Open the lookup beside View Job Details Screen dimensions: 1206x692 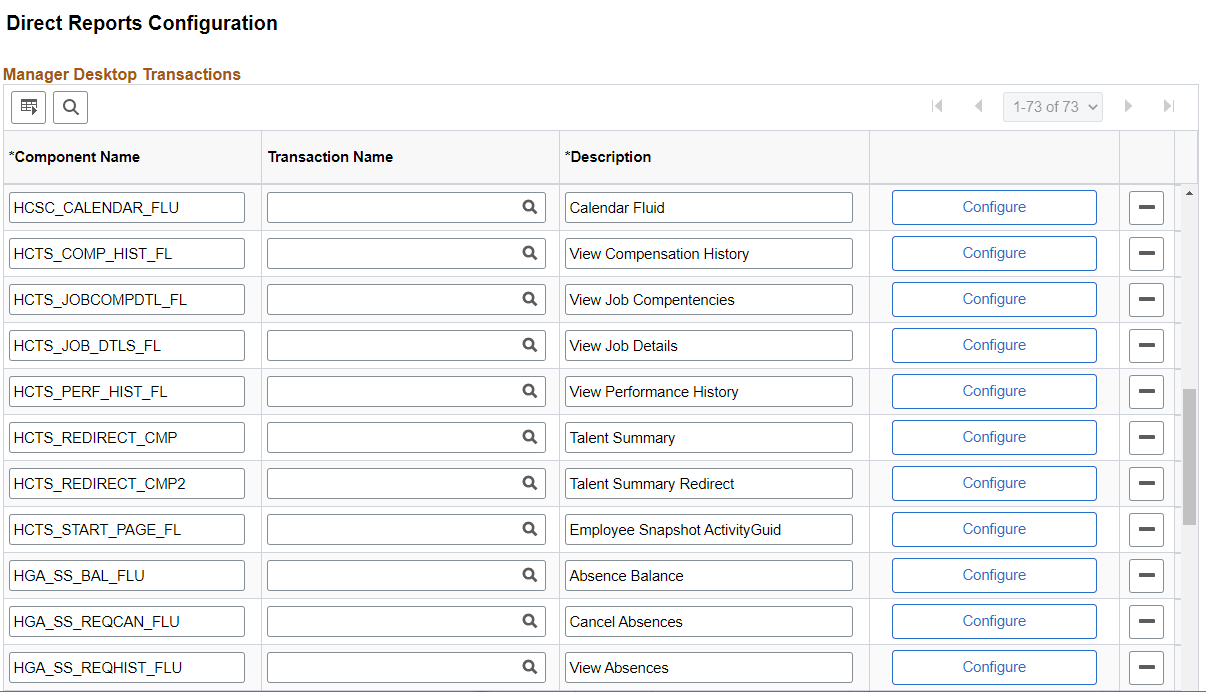click(x=530, y=345)
